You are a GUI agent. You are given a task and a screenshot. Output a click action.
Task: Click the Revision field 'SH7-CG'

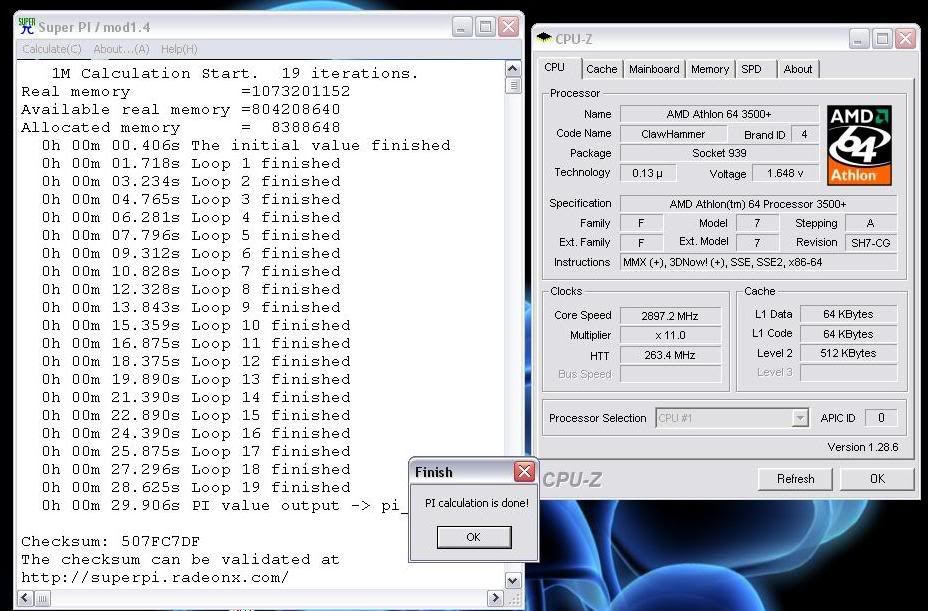pos(871,243)
